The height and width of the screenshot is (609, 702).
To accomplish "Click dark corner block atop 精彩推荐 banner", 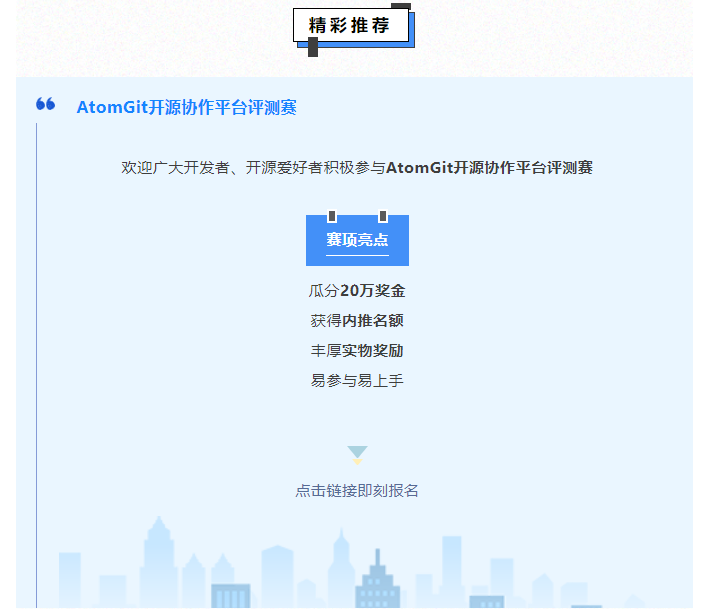I will click(x=400, y=7).
